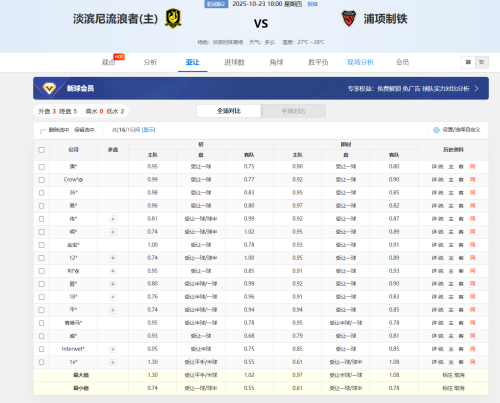
Task: Open the 角球 tab
Action: point(276,62)
